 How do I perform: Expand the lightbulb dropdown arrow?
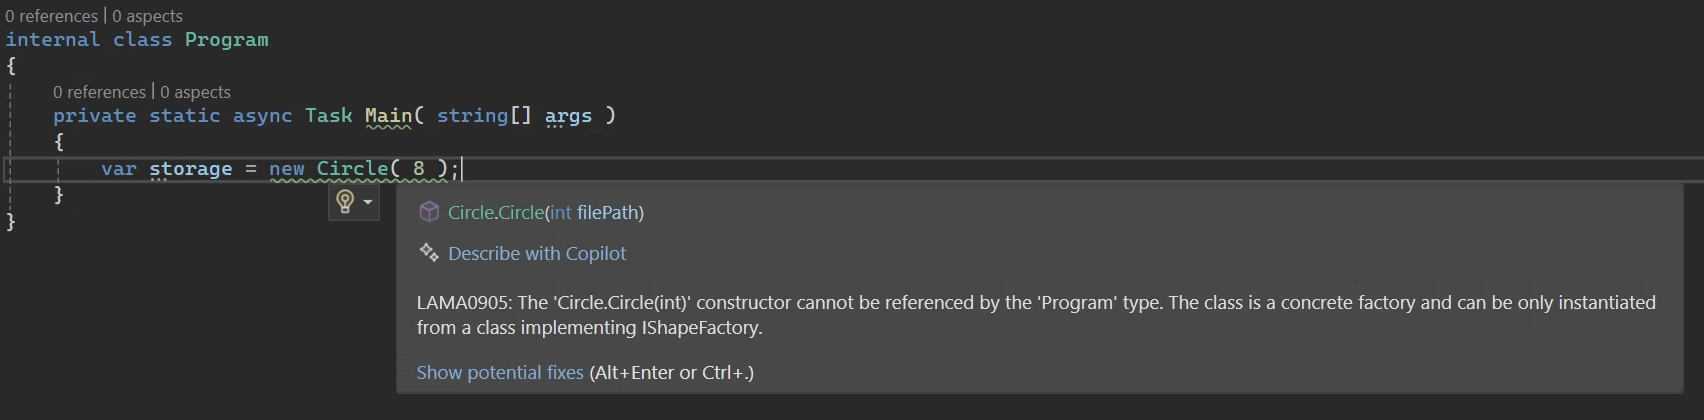368,203
